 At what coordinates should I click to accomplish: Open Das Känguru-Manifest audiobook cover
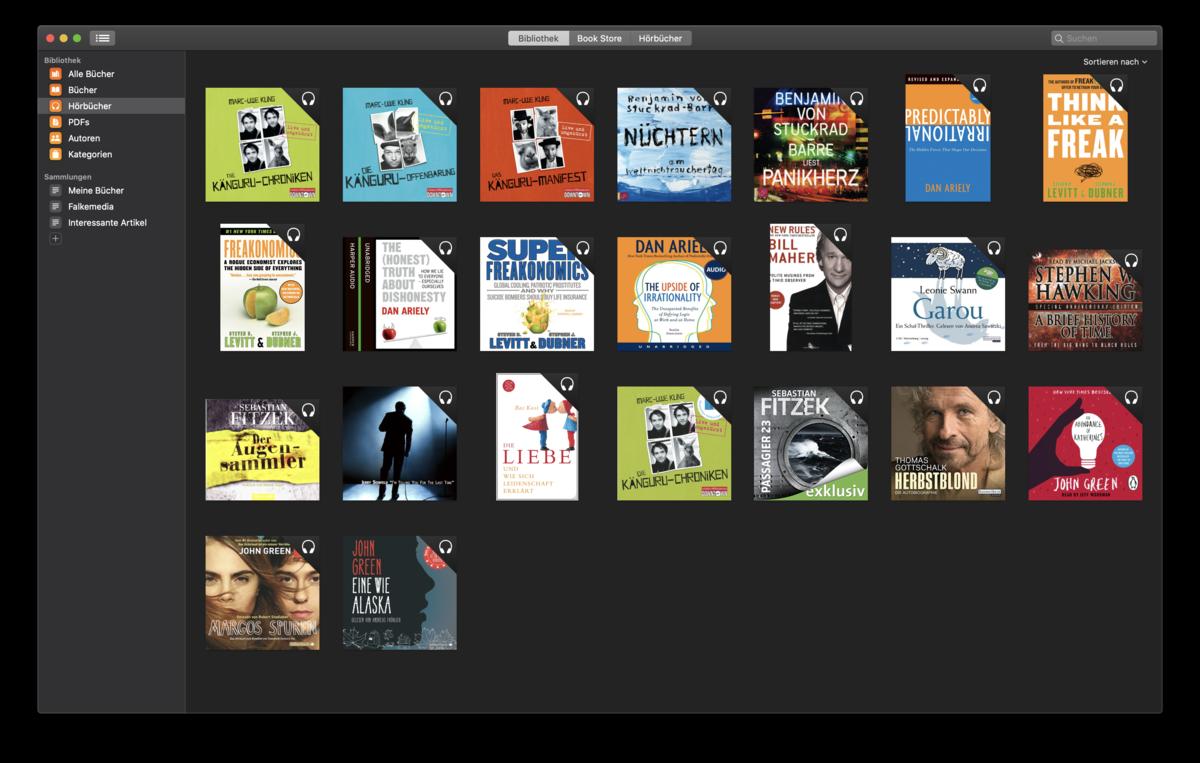tap(537, 144)
